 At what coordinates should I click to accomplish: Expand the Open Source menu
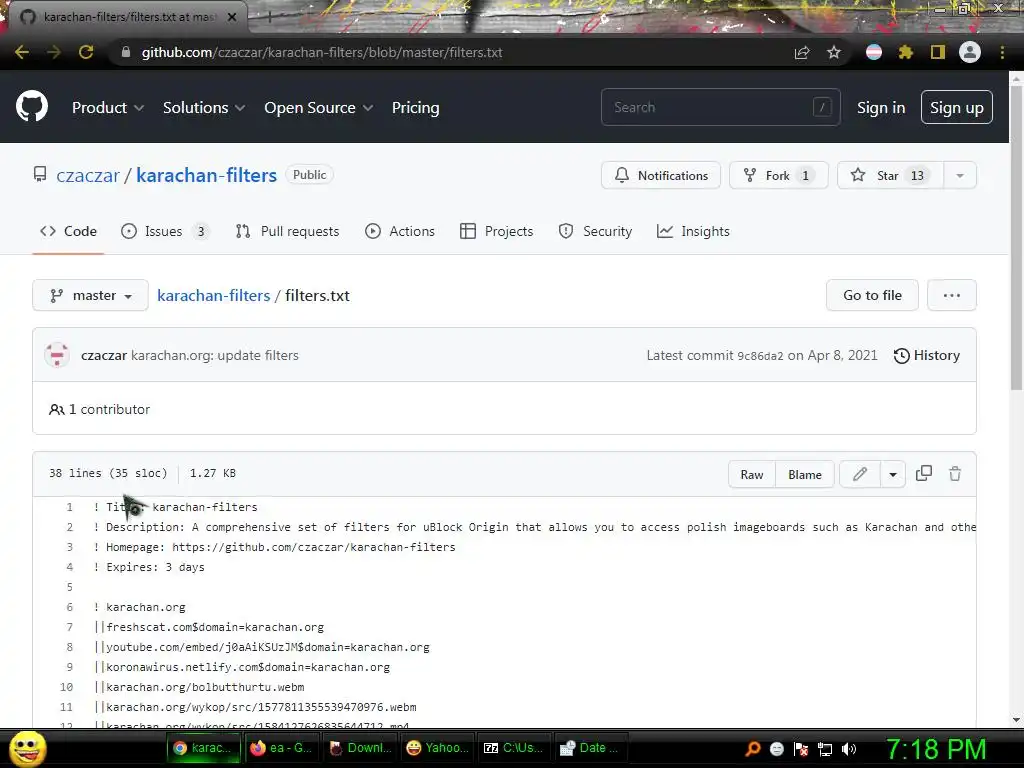pyautogui.click(x=319, y=108)
